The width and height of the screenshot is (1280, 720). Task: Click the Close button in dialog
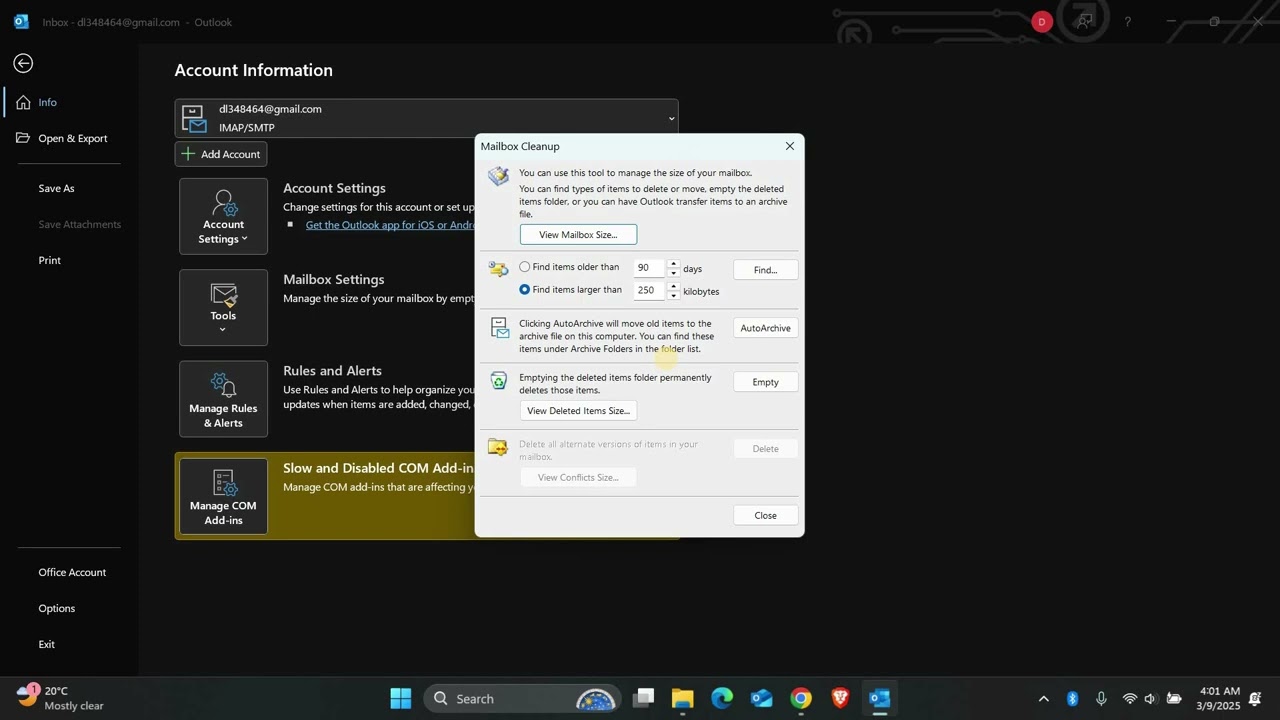pos(765,515)
